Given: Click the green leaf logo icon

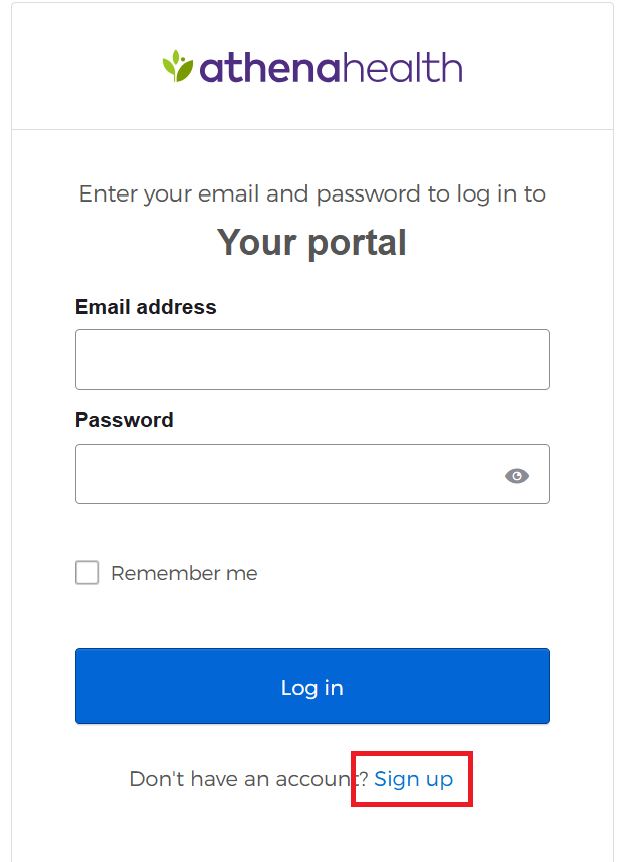Looking at the screenshot, I should pos(179,66).
